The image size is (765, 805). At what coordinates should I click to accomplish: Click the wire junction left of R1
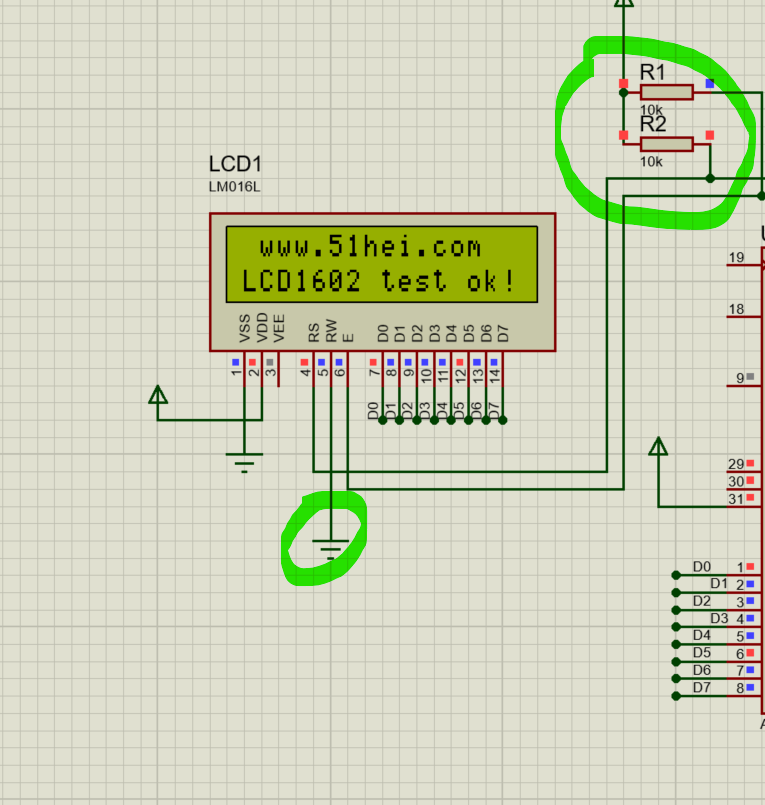tap(623, 93)
